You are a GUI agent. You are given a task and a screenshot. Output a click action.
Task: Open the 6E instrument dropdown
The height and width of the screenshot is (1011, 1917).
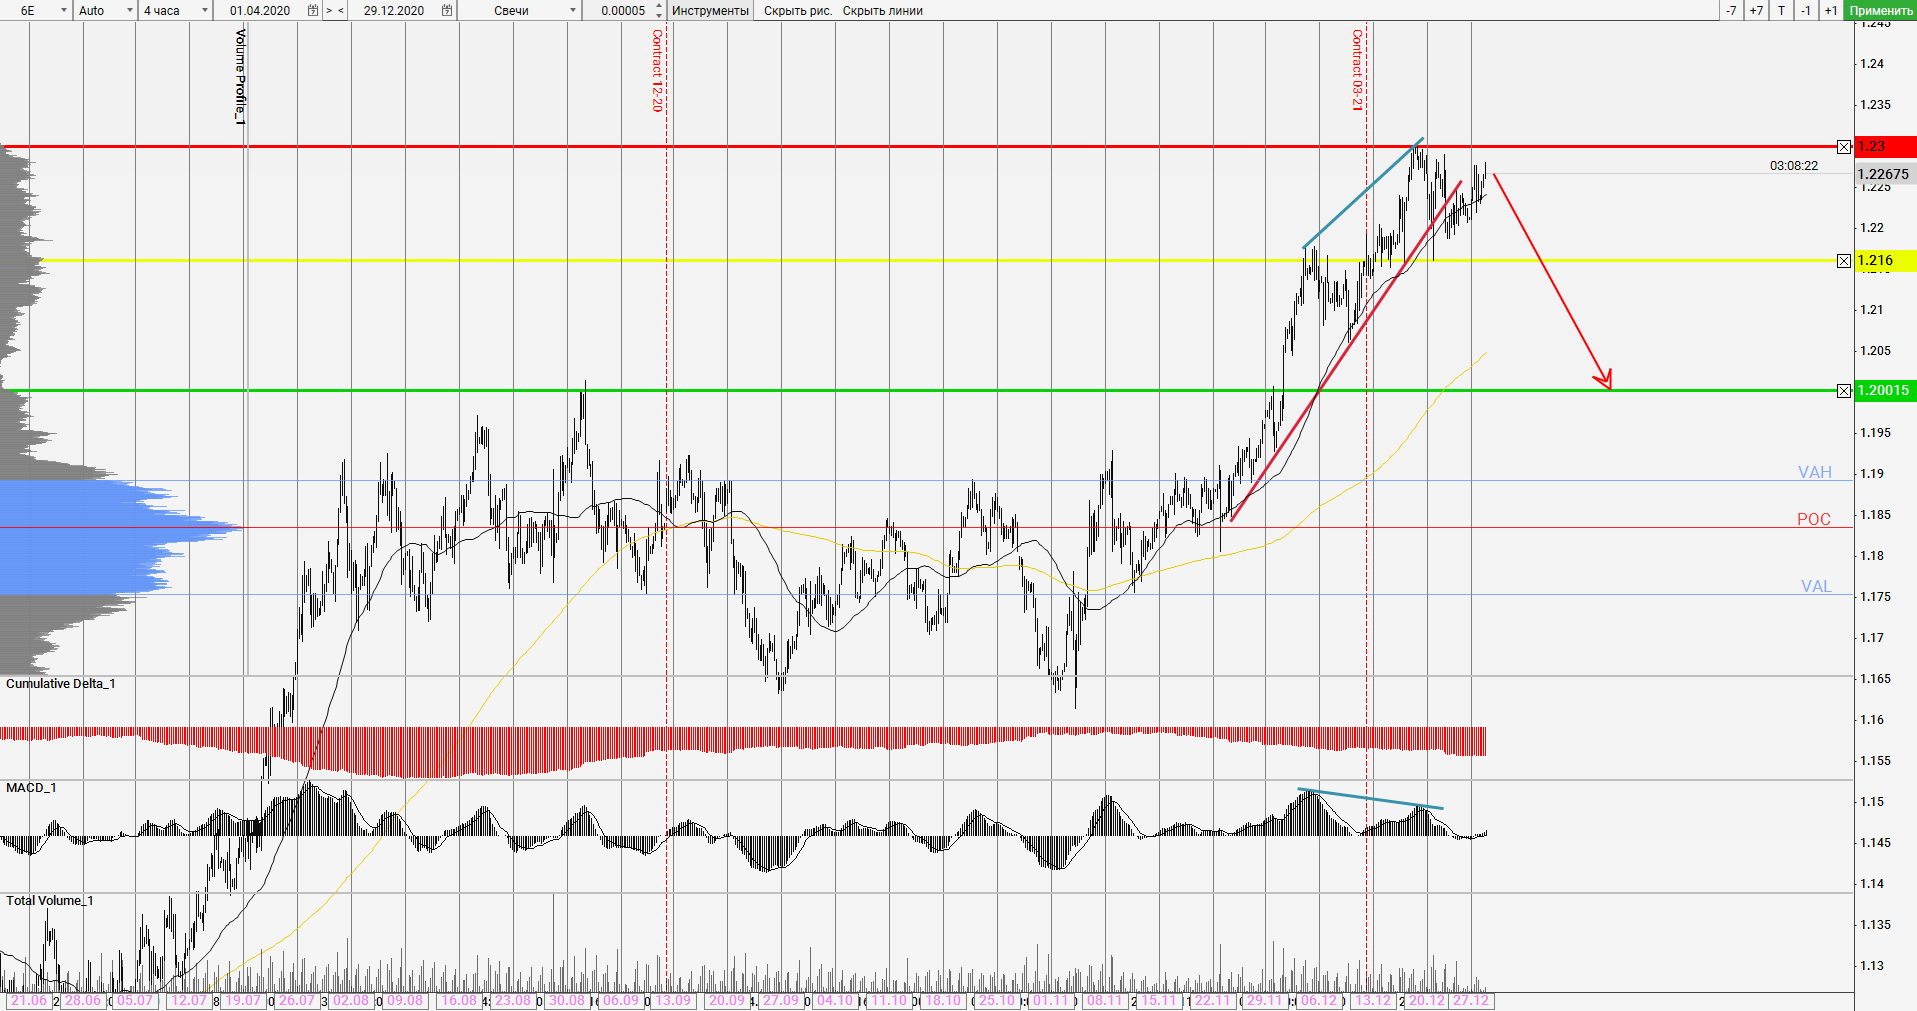click(x=64, y=10)
